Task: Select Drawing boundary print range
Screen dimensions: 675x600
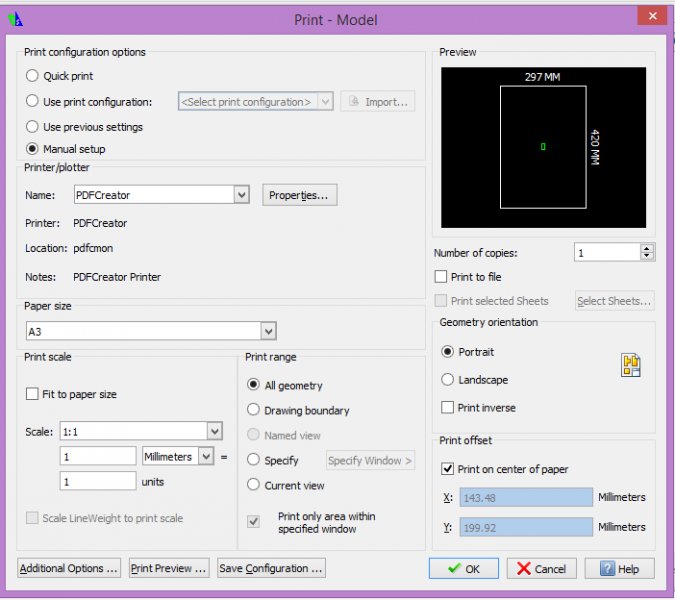Action: (253, 410)
